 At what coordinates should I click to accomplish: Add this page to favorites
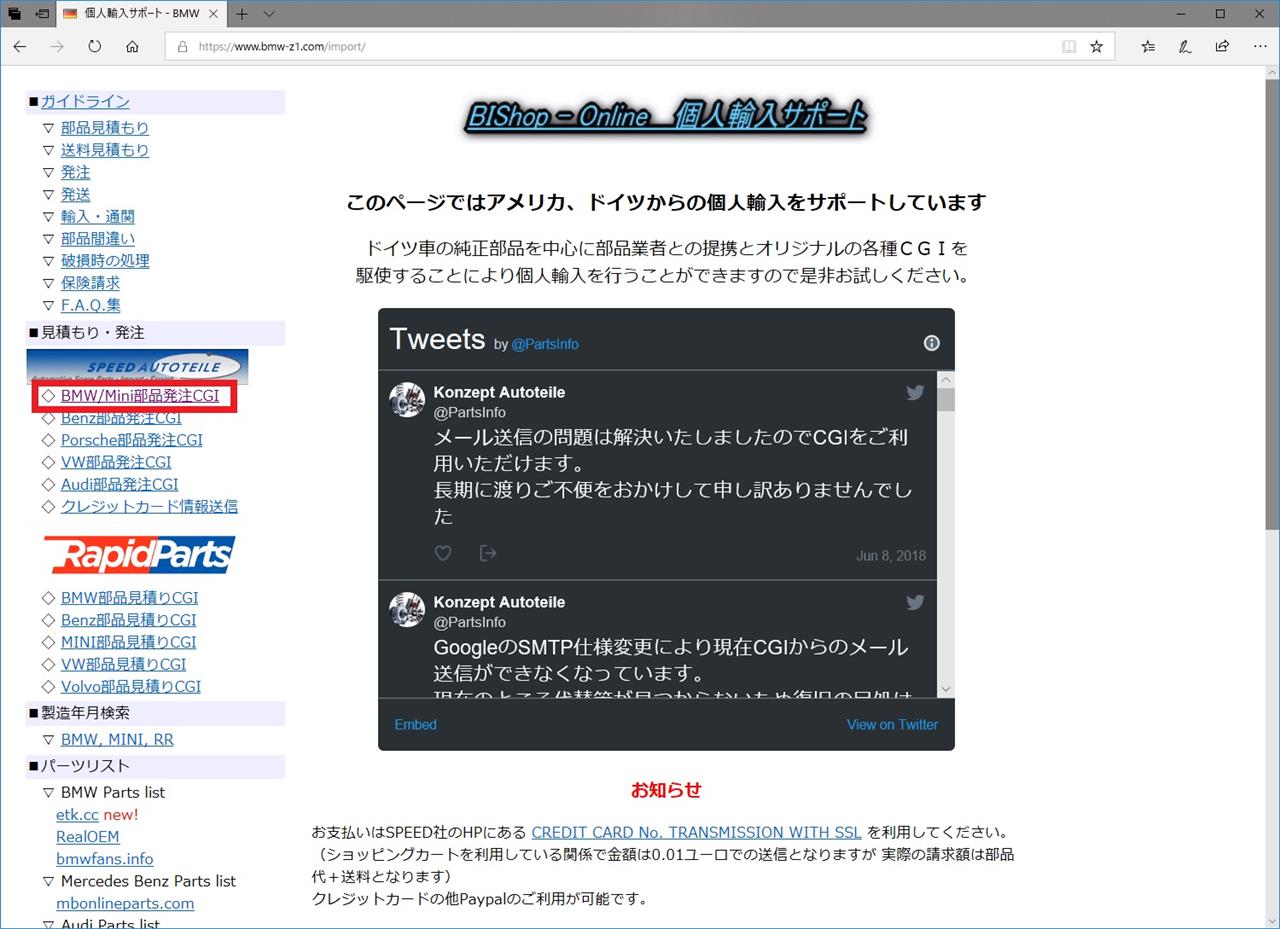click(x=1096, y=46)
